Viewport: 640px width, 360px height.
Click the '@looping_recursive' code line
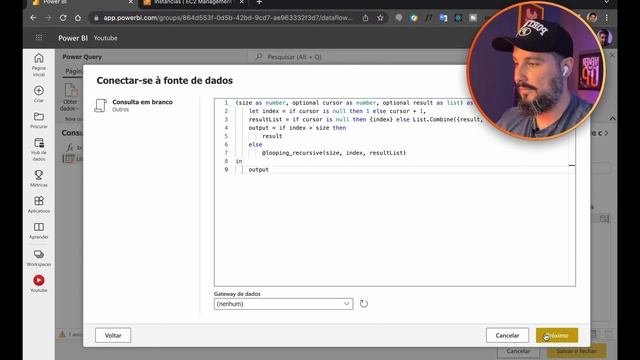click(334, 153)
